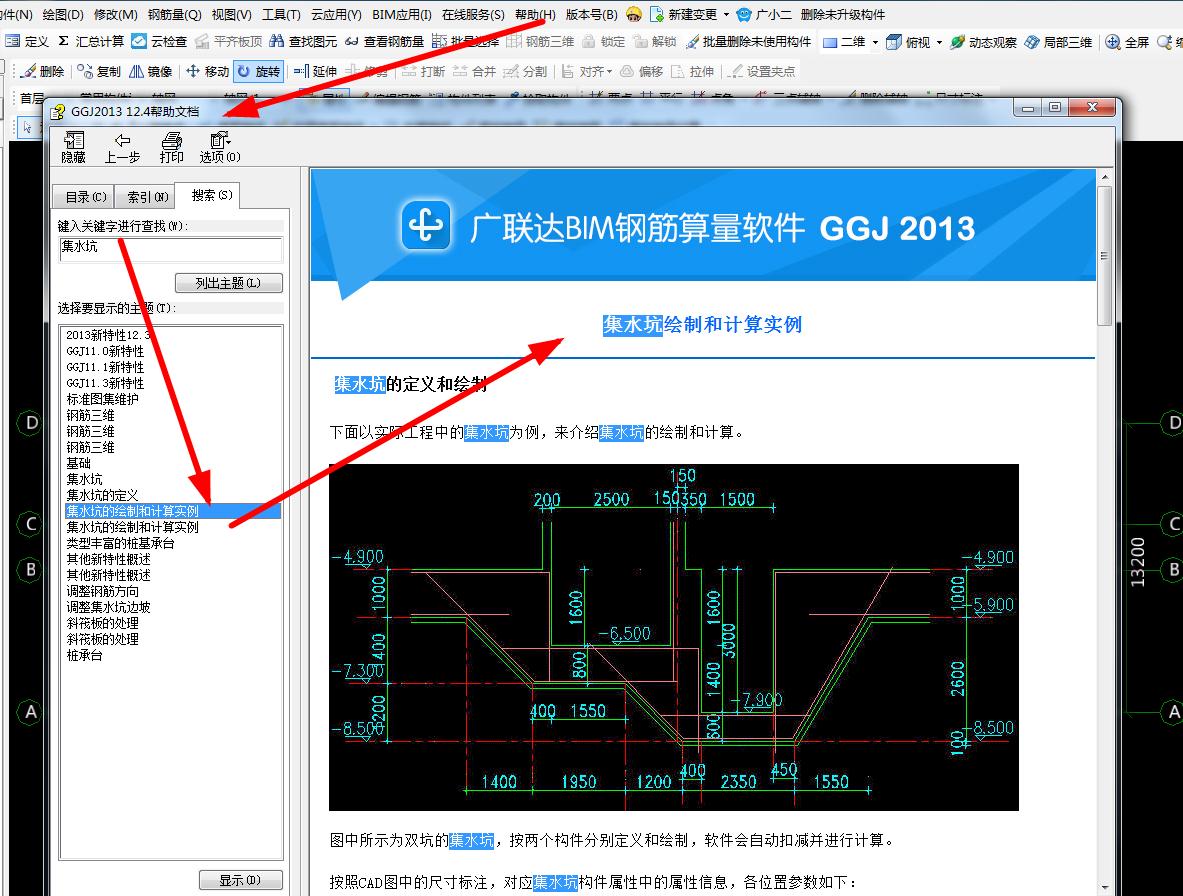
Task: Switch to 索引(N) tab
Action: [x=145, y=197]
